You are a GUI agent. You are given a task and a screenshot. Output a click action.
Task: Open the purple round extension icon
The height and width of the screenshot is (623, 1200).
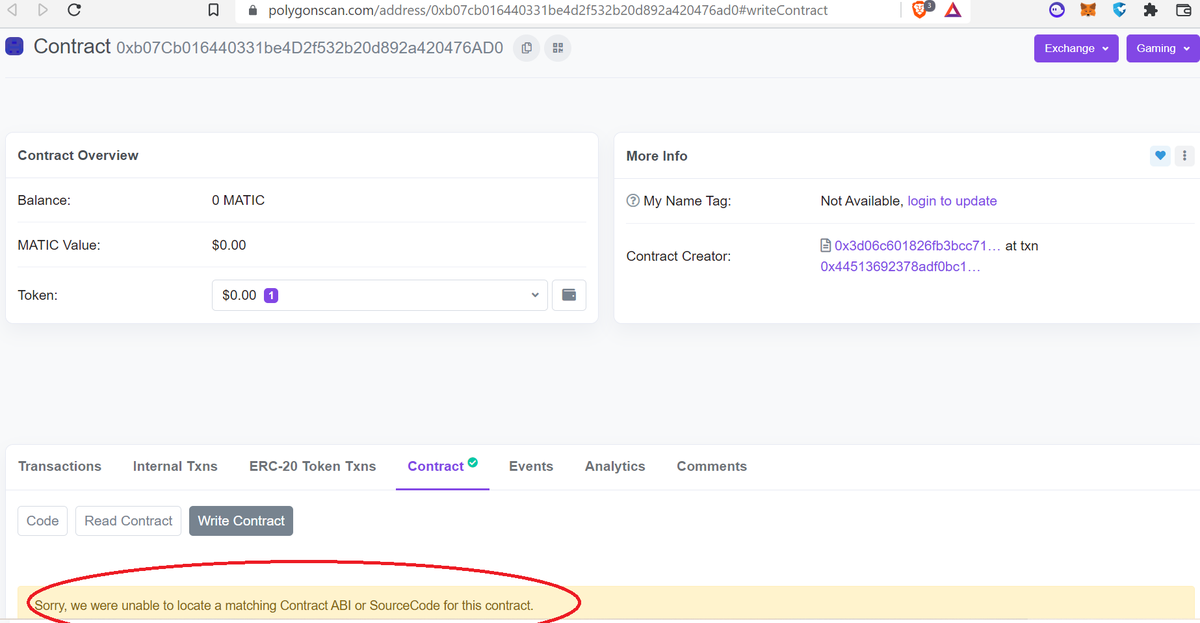coord(1057,11)
